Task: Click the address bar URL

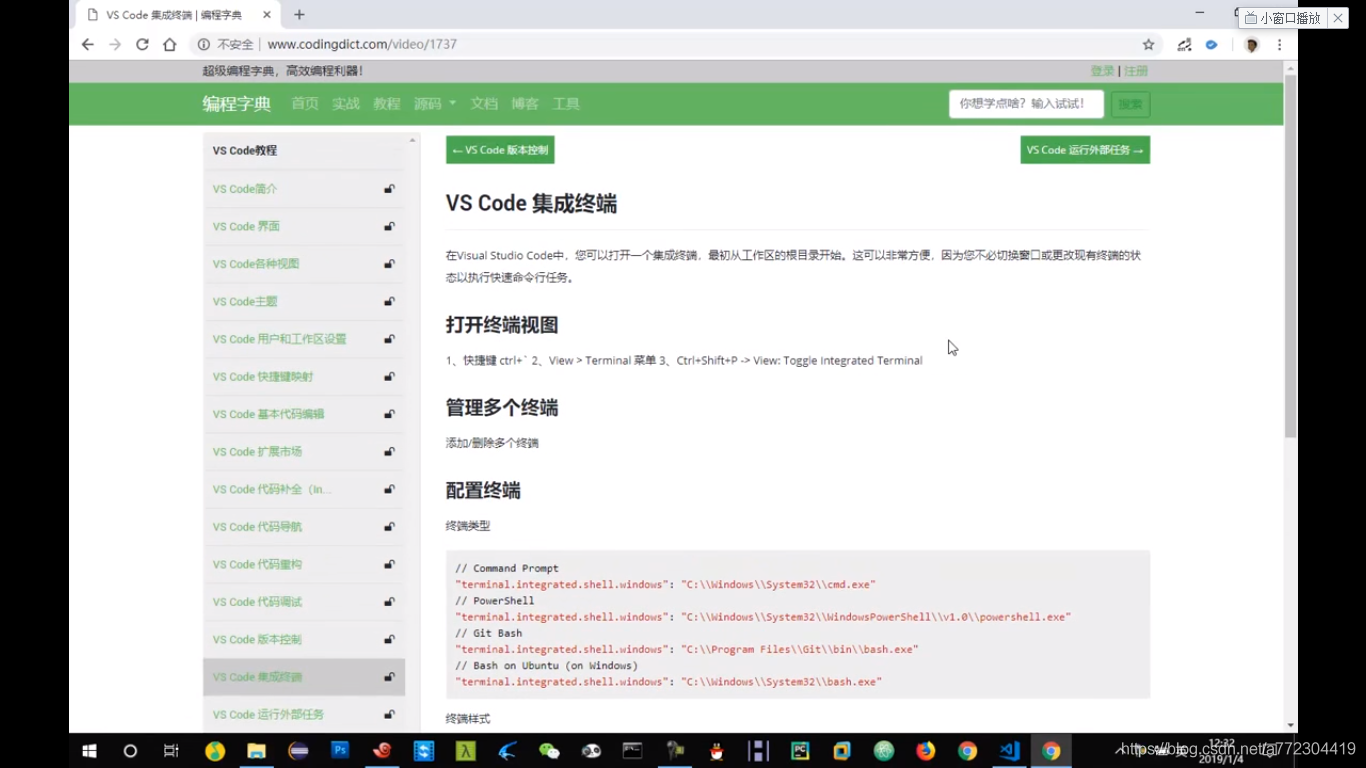Action: pyautogui.click(x=362, y=45)
